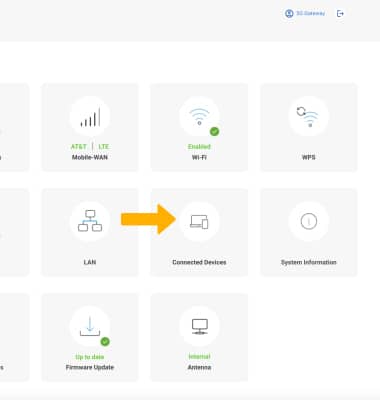The image size is (380, 400).
Task: Click the System Information circle icon
Action: click(x=309, y=221)
